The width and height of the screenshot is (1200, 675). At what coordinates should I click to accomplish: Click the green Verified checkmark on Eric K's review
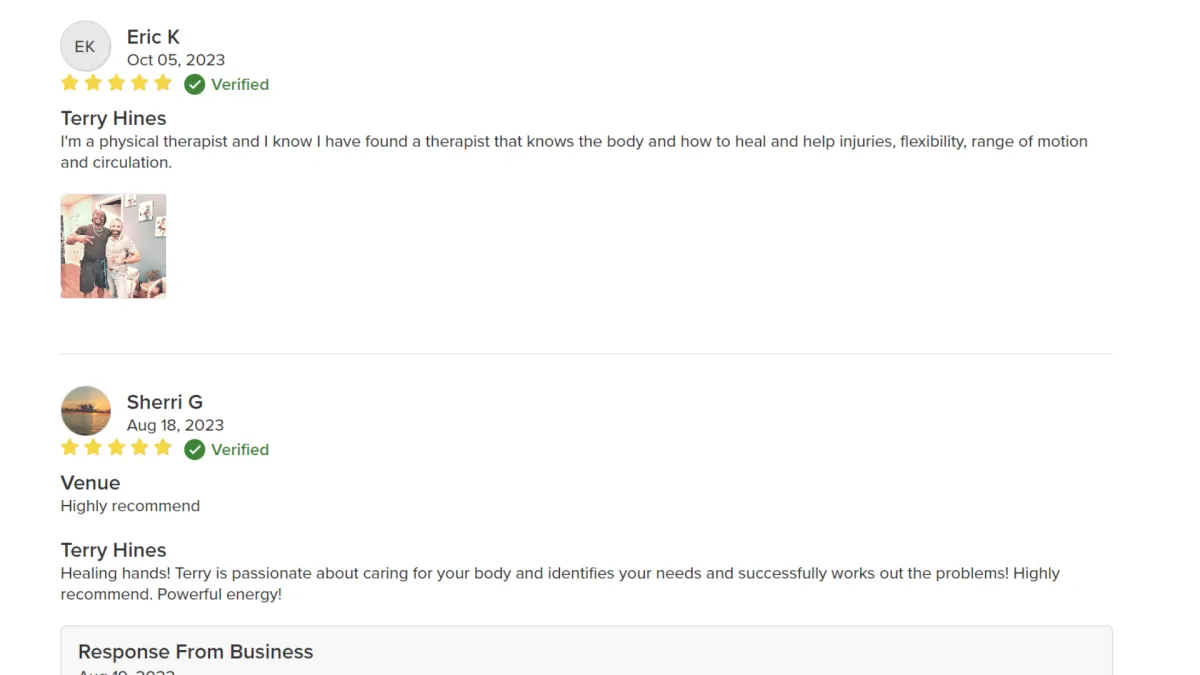pos(195,84)
